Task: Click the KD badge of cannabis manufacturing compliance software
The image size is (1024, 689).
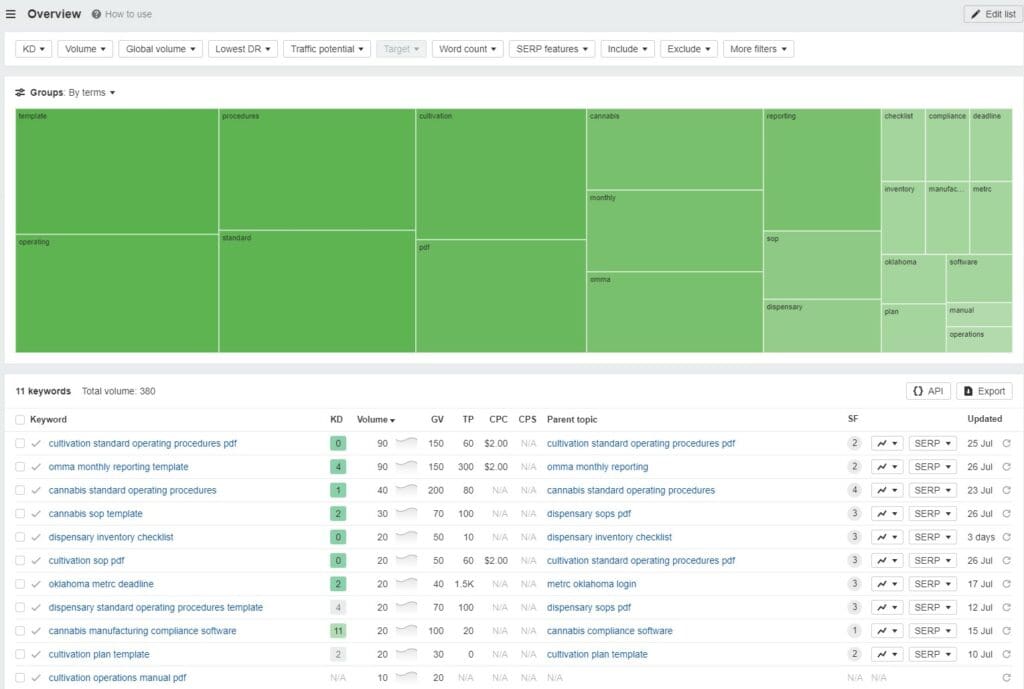Action: coord(338,630)
